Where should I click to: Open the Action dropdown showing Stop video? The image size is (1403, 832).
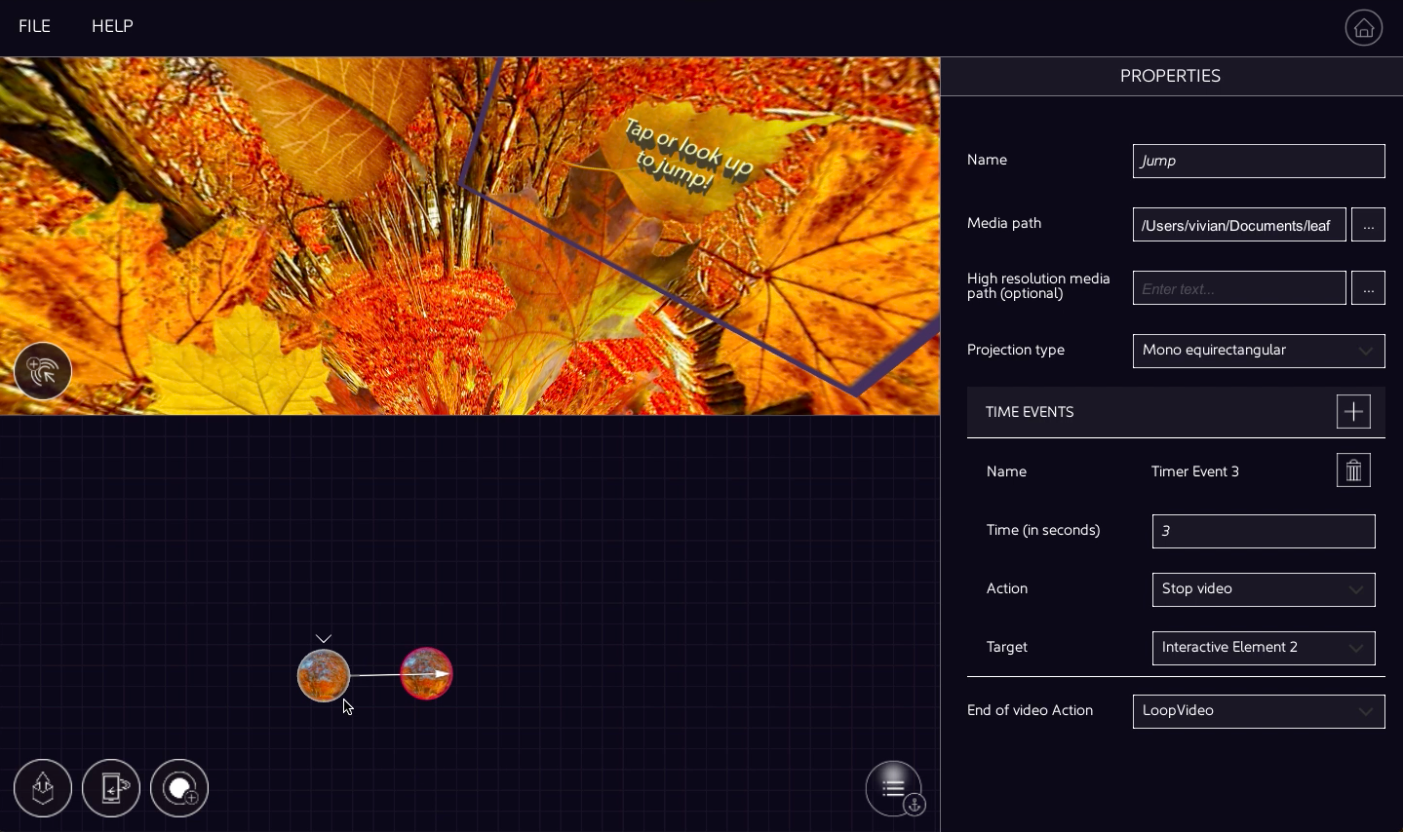point(1263,589)
